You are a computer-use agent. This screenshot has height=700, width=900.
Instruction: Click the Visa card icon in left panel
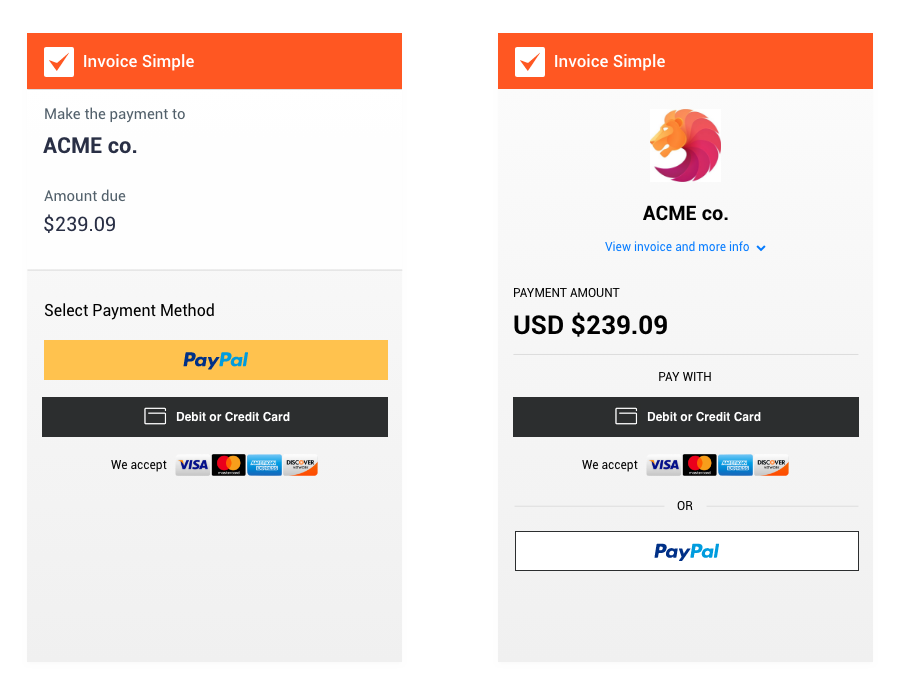[x=193, y=465]
